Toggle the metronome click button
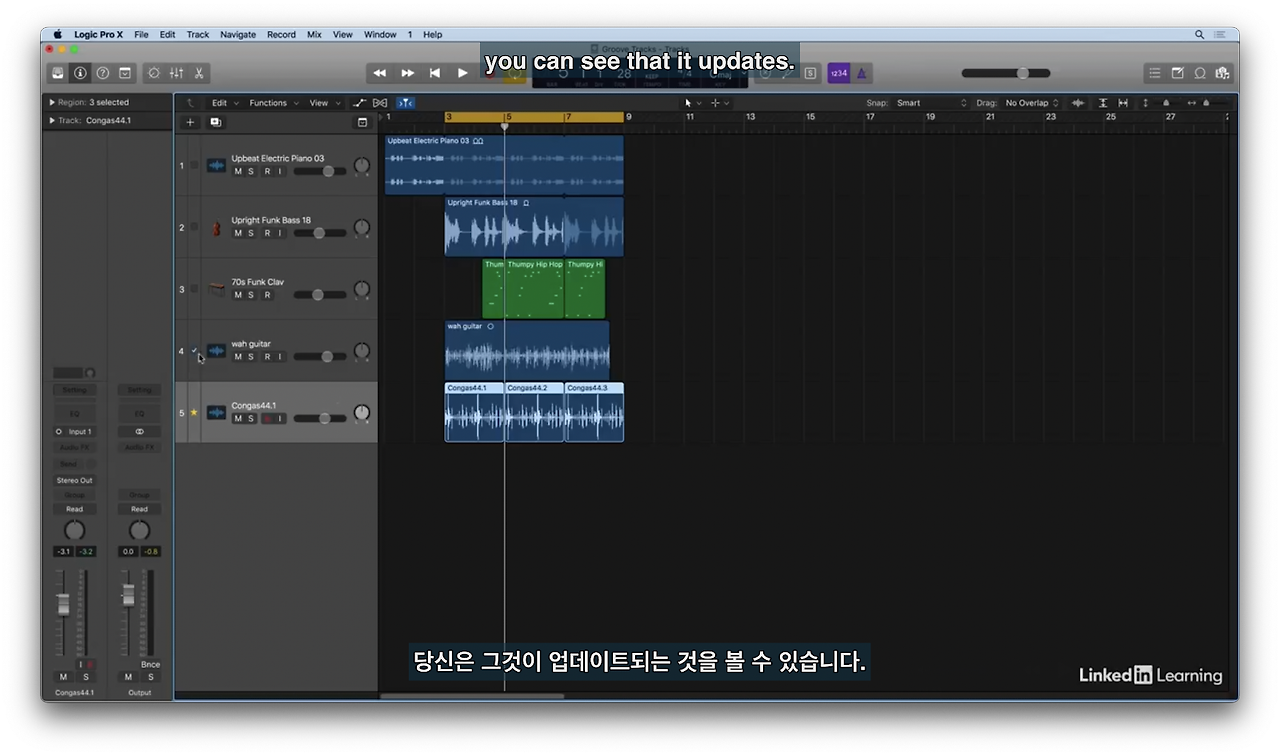Screen dimensions: 1280x756 click(862, 73)
